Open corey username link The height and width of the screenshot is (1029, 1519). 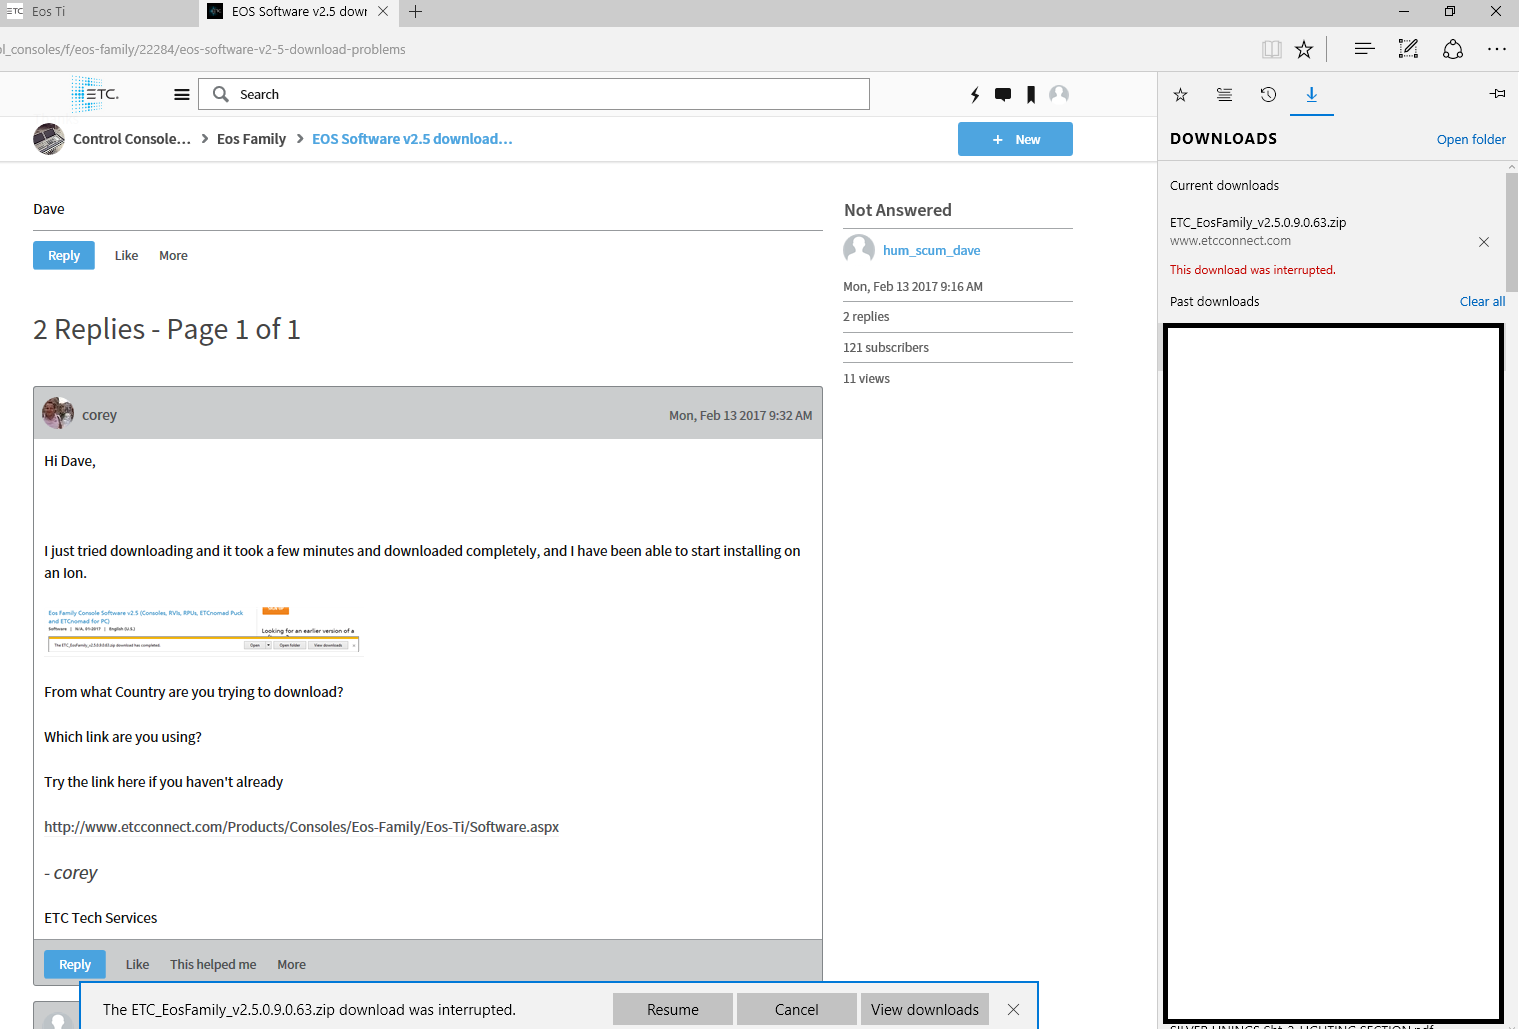[x=99, y=414]
